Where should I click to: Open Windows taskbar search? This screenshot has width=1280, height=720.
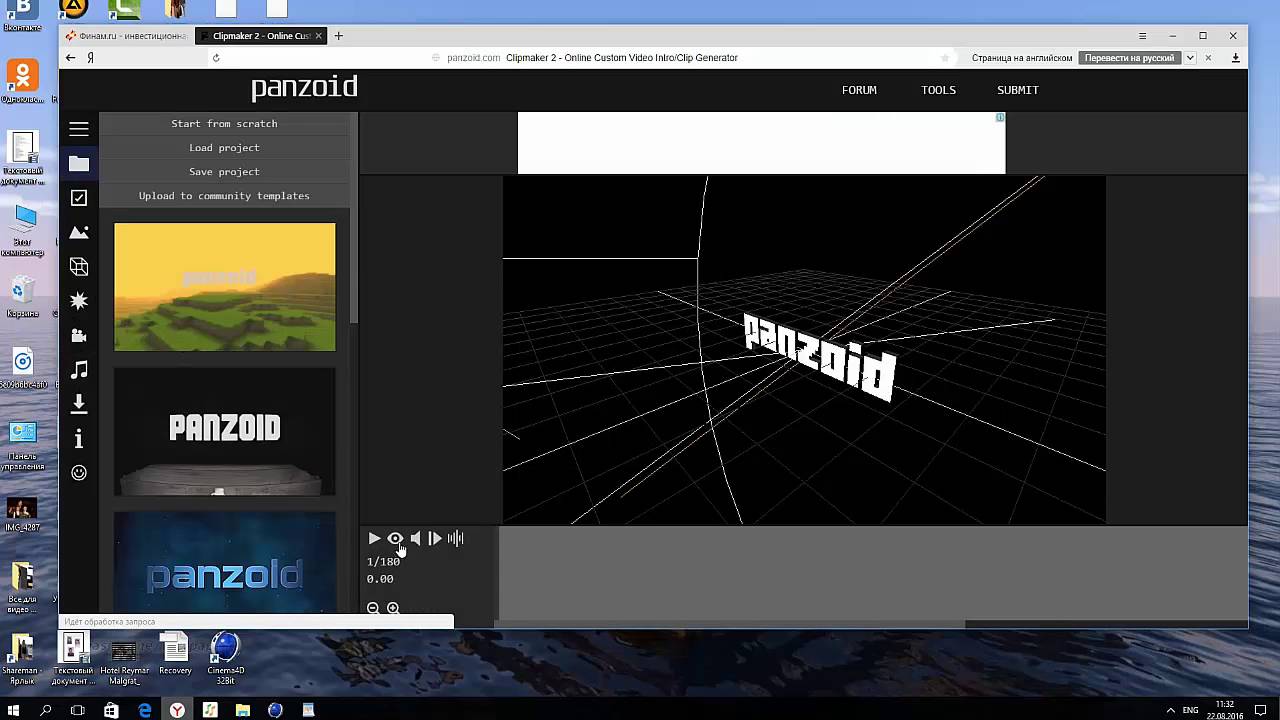point(46,710)
